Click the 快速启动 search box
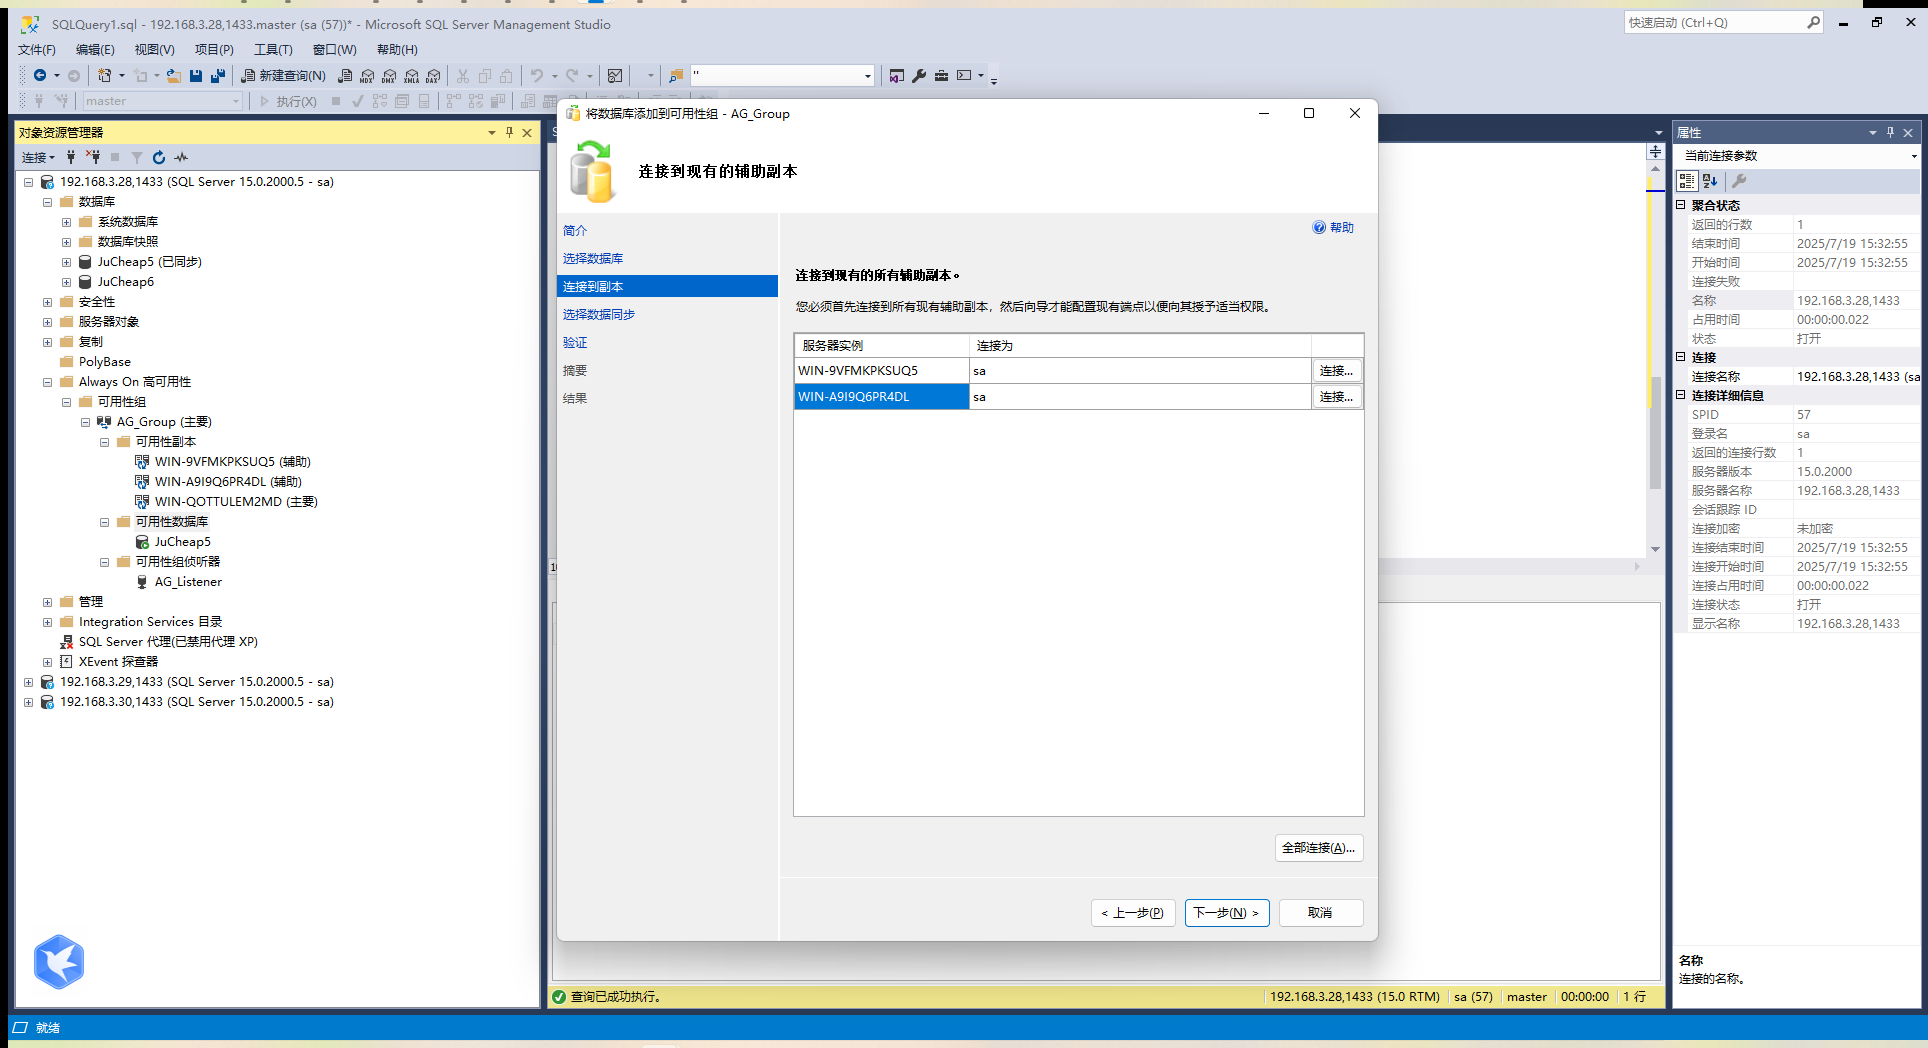 pyautogui.click(x=1723, y=22)
